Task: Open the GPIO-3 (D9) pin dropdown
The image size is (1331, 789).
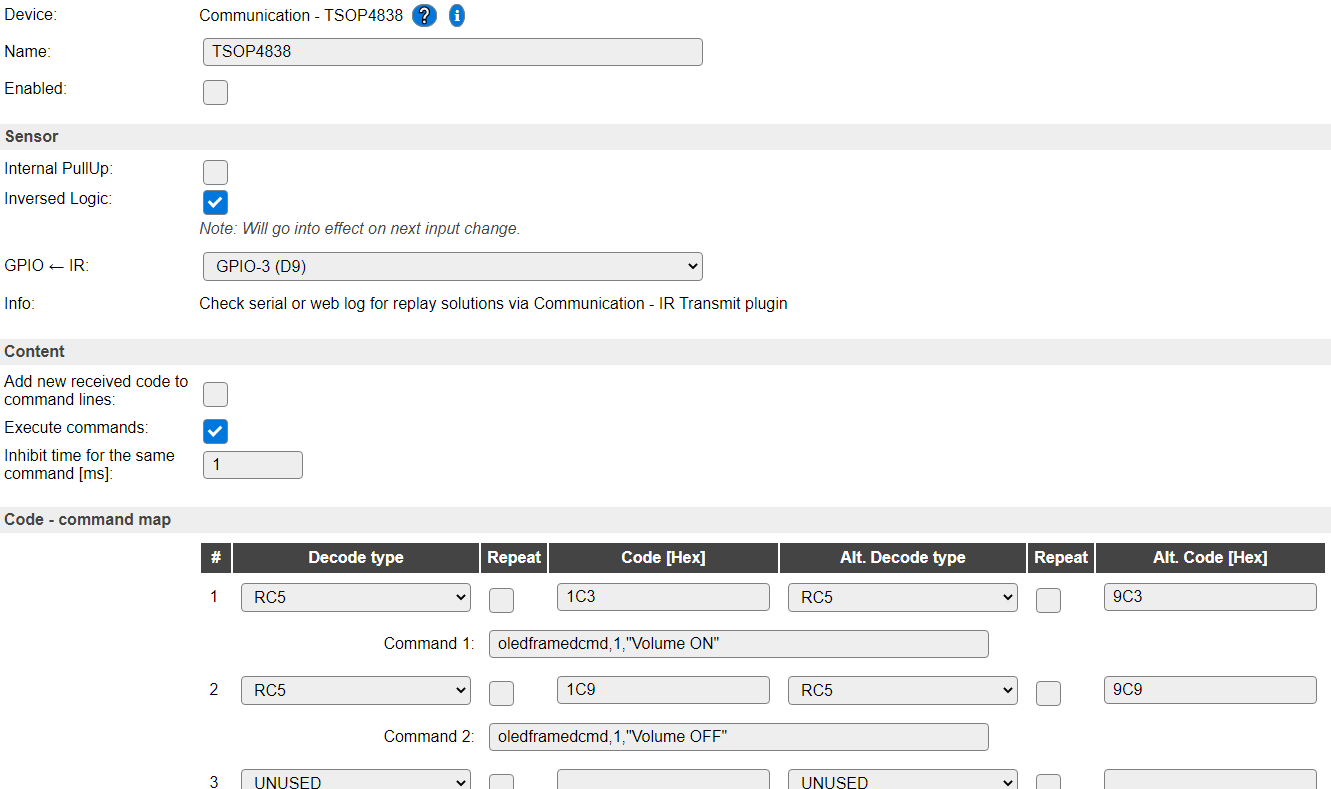Action: click(x=452, y=267)
